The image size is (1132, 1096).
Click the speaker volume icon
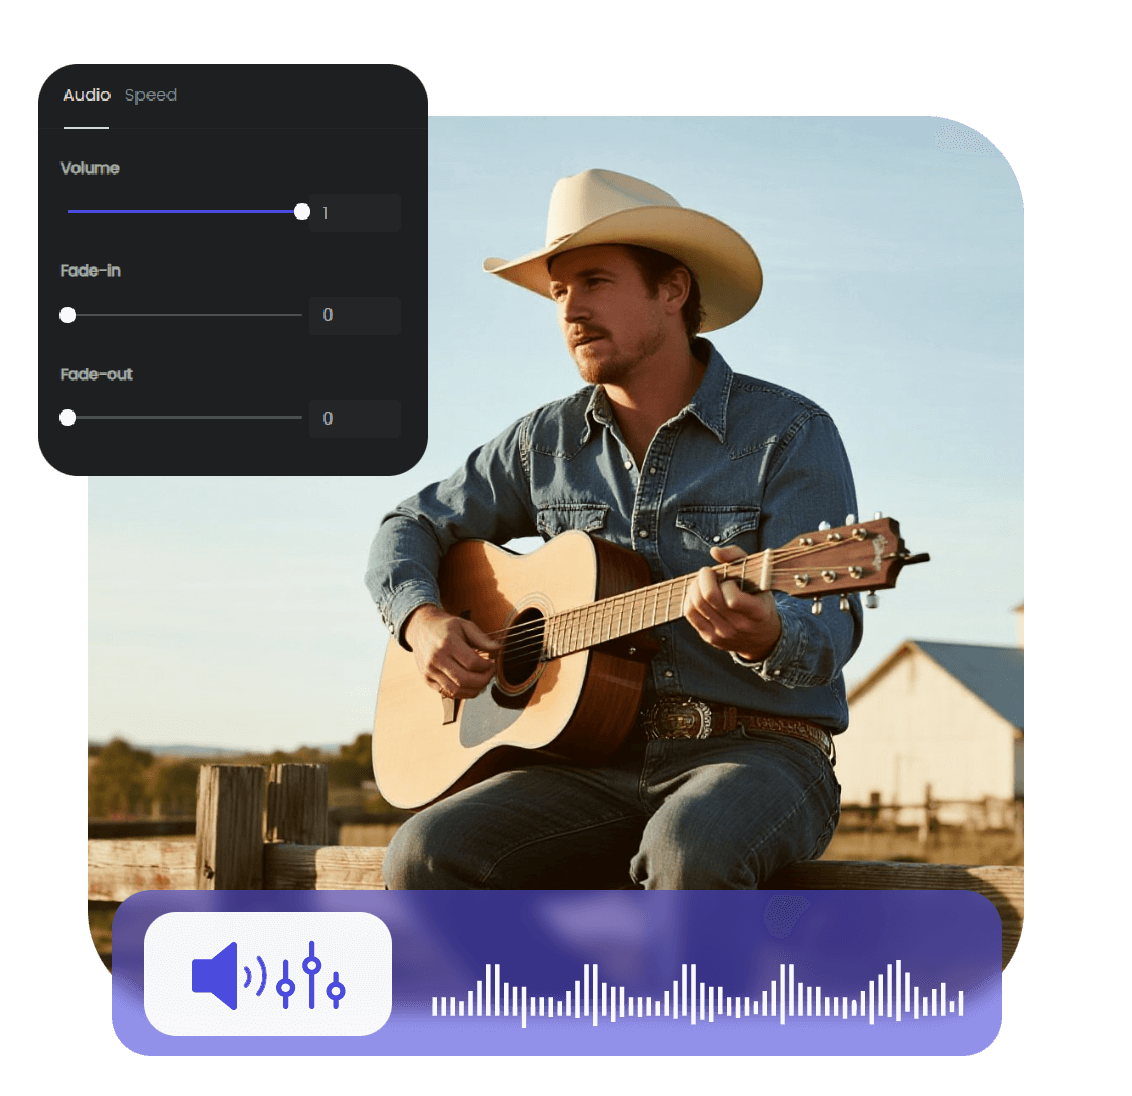point(214,975)
